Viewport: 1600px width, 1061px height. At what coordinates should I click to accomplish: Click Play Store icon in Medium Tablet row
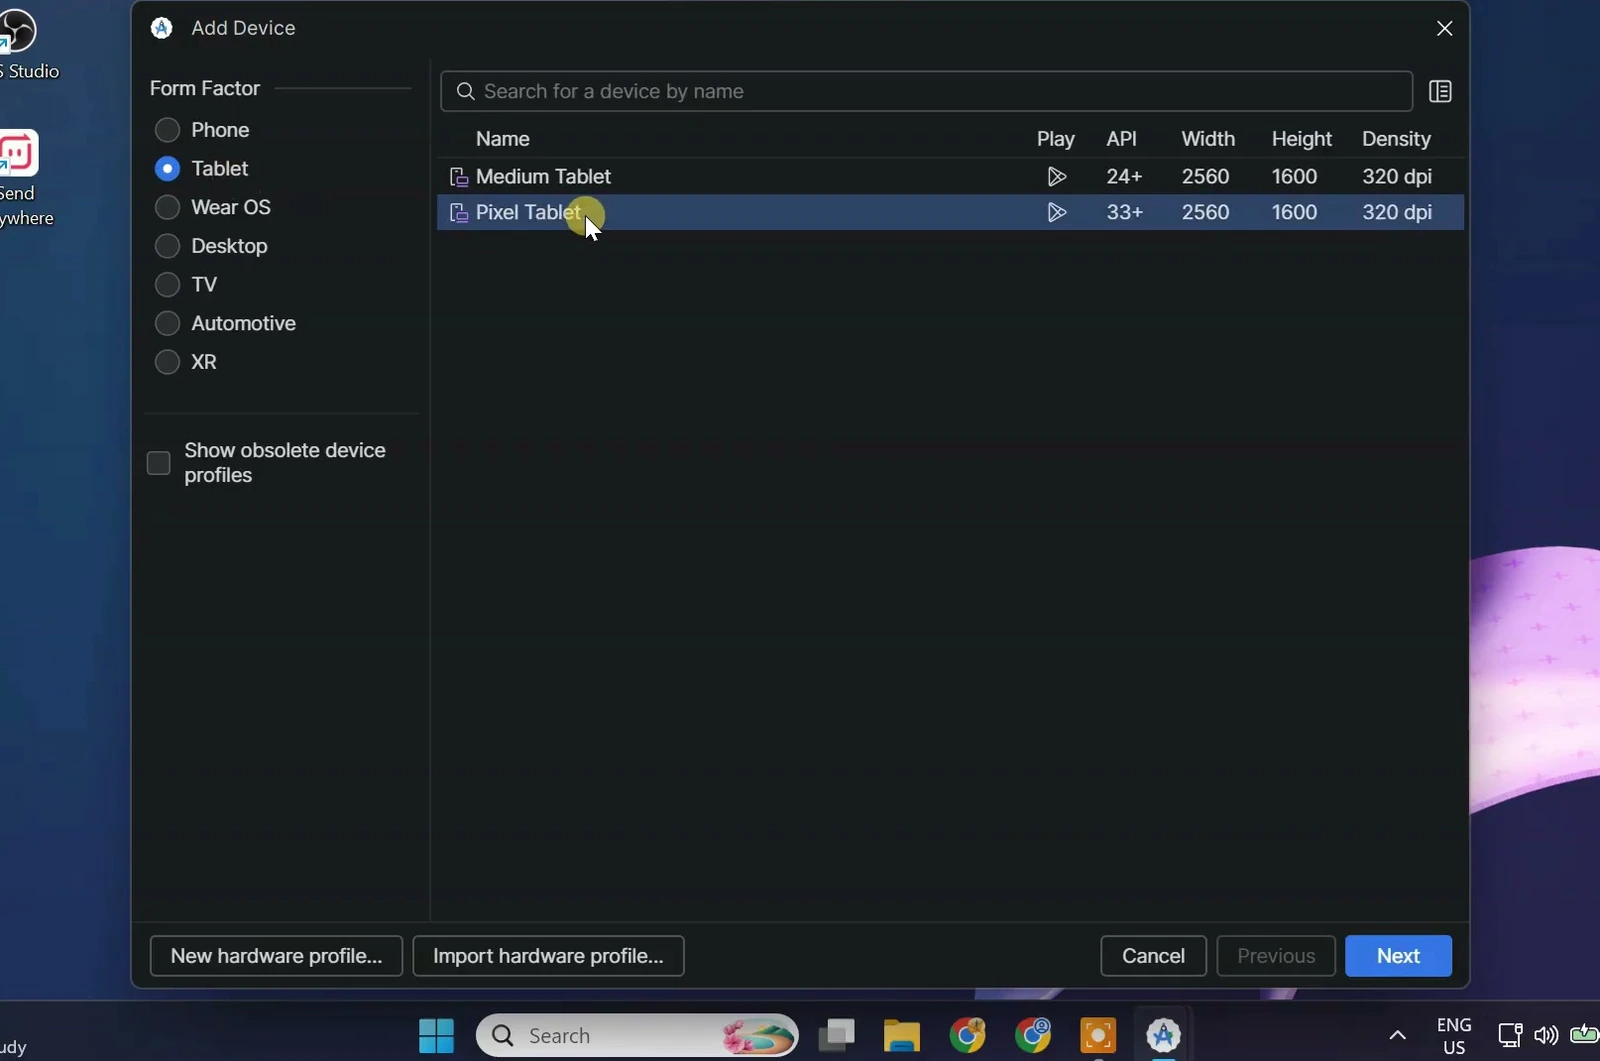[x=1056, y=177]
